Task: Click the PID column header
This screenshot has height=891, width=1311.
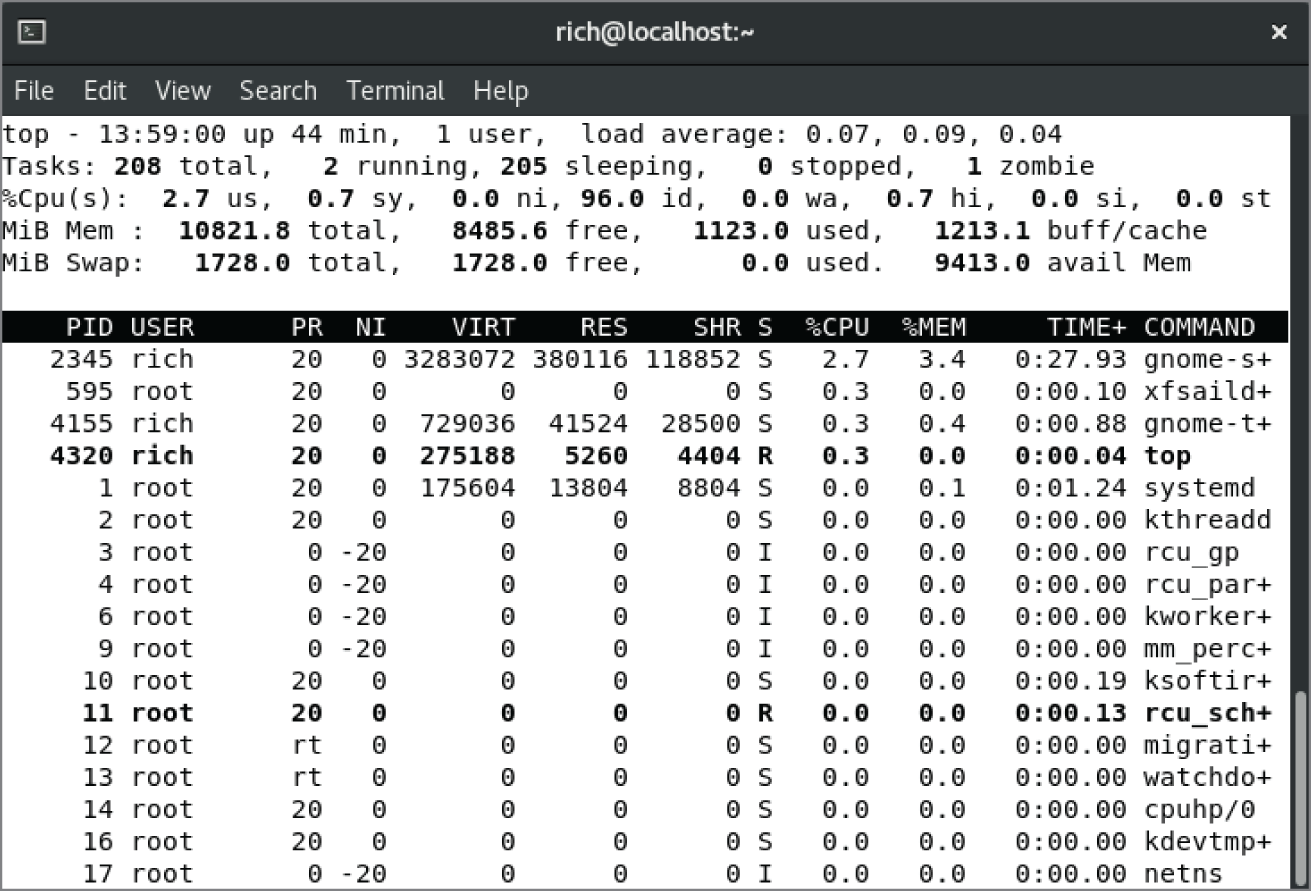Action: 89,327
